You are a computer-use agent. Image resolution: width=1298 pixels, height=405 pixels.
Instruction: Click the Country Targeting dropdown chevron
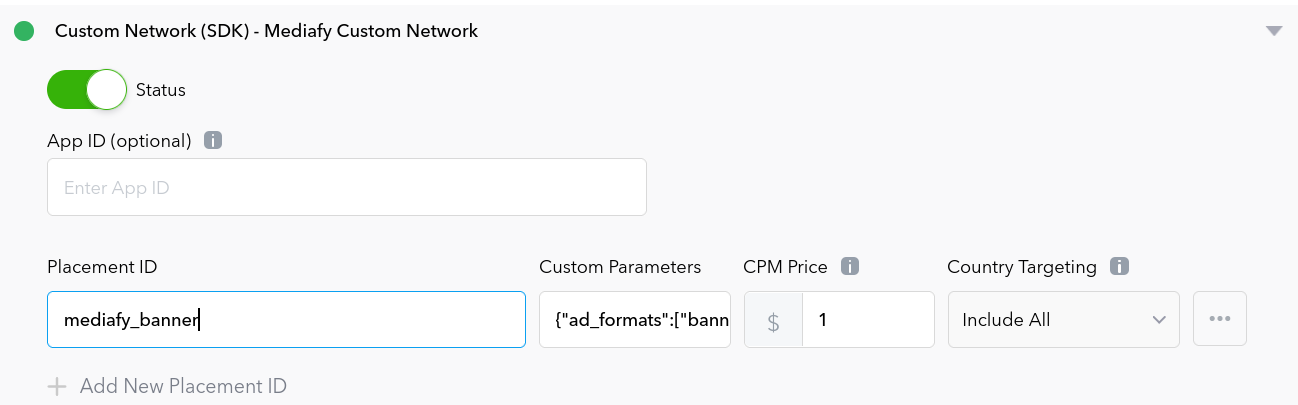1159,320
